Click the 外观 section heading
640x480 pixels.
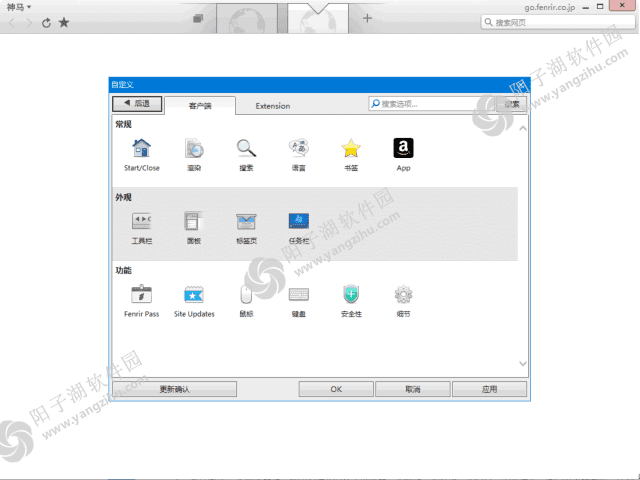coord(123,197)
